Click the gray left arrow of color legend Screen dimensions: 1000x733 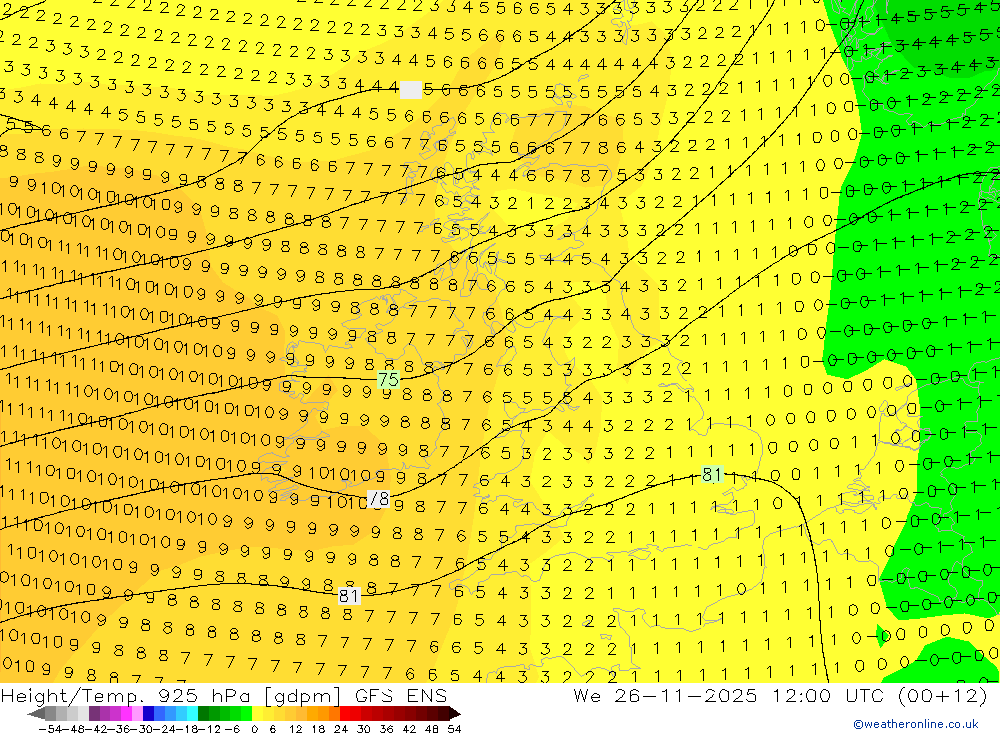[36, 713]
